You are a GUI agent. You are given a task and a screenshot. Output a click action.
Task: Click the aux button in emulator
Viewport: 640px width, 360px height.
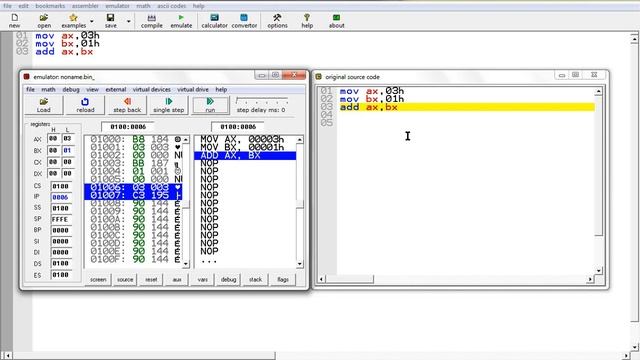click(x=177, y=280)
